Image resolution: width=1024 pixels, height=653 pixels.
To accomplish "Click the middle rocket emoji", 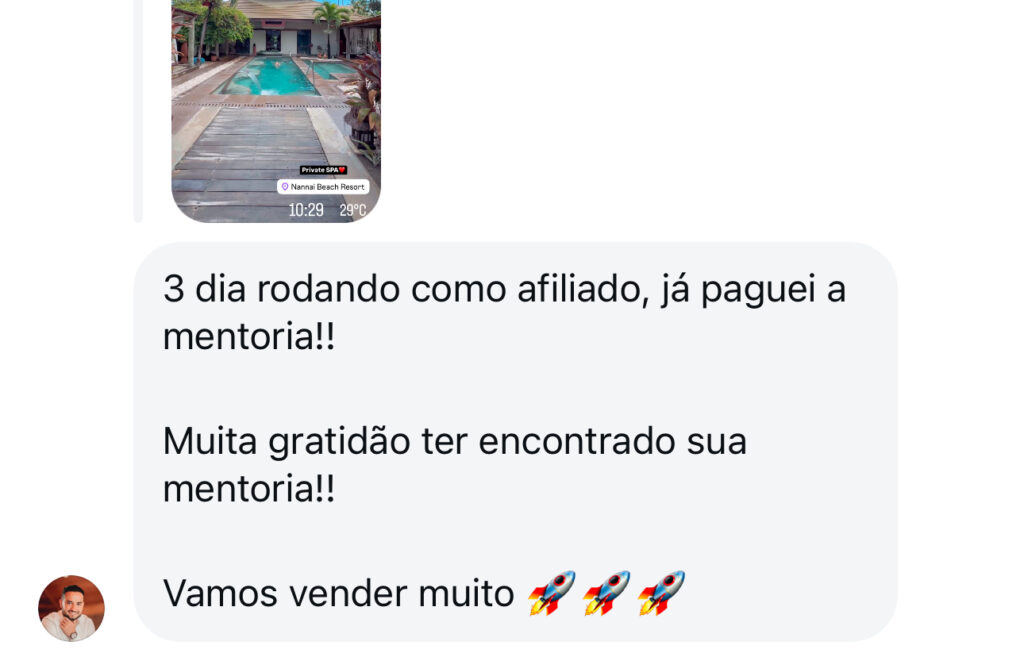I will click(607, 593).
